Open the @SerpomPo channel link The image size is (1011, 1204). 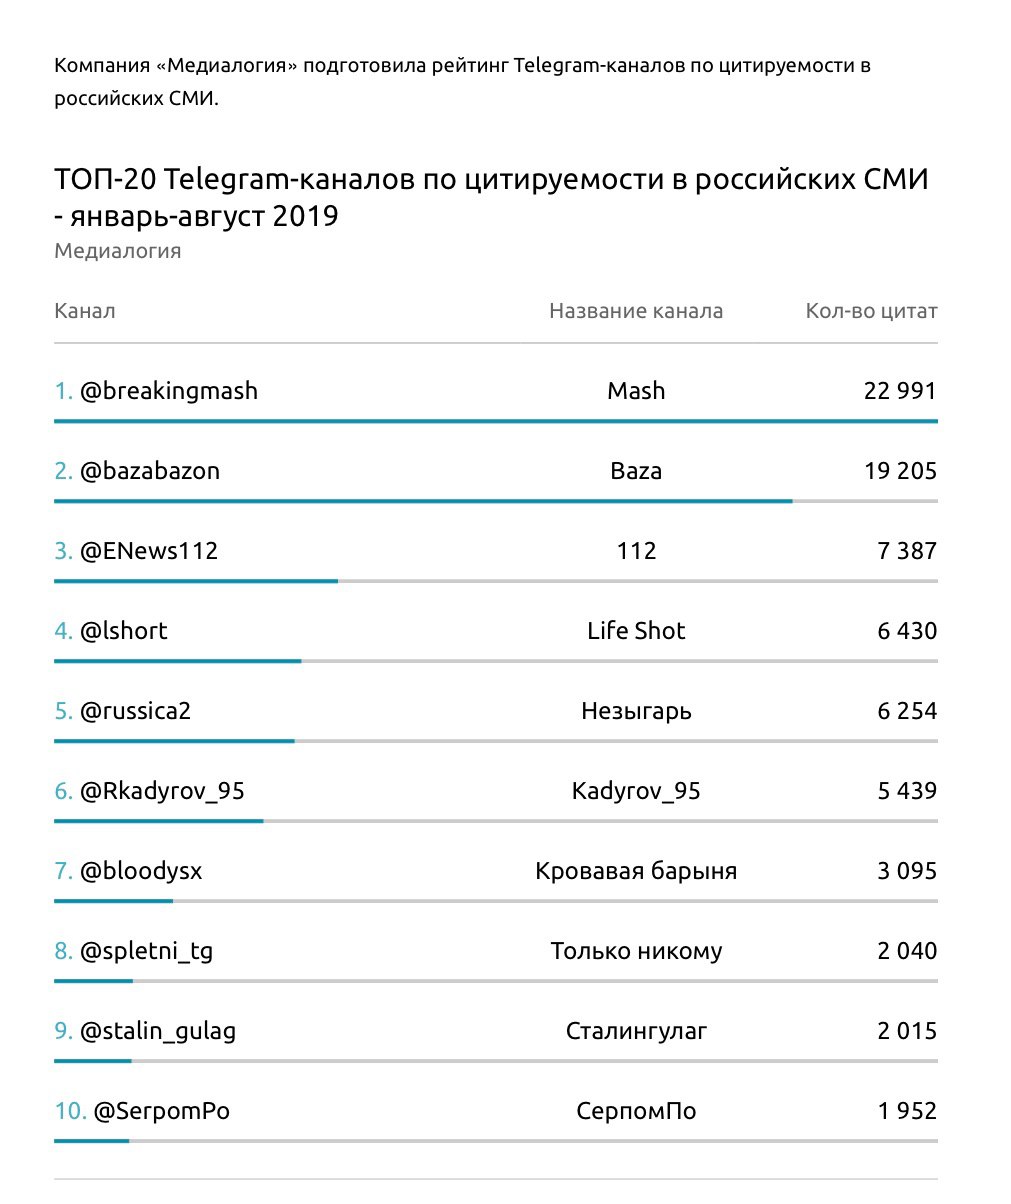[161, 1111]
